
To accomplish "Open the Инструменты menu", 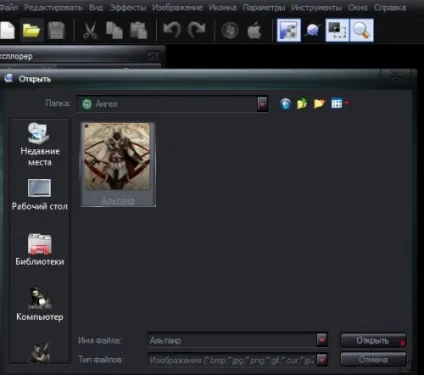I will [x=317, y=7].
